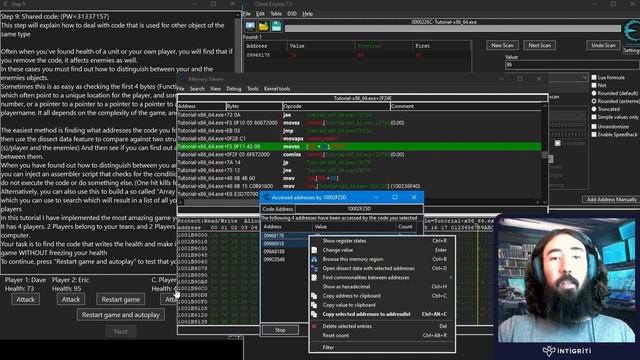
Task: Click the Count column header in accessed list
Action: (406, 227)
